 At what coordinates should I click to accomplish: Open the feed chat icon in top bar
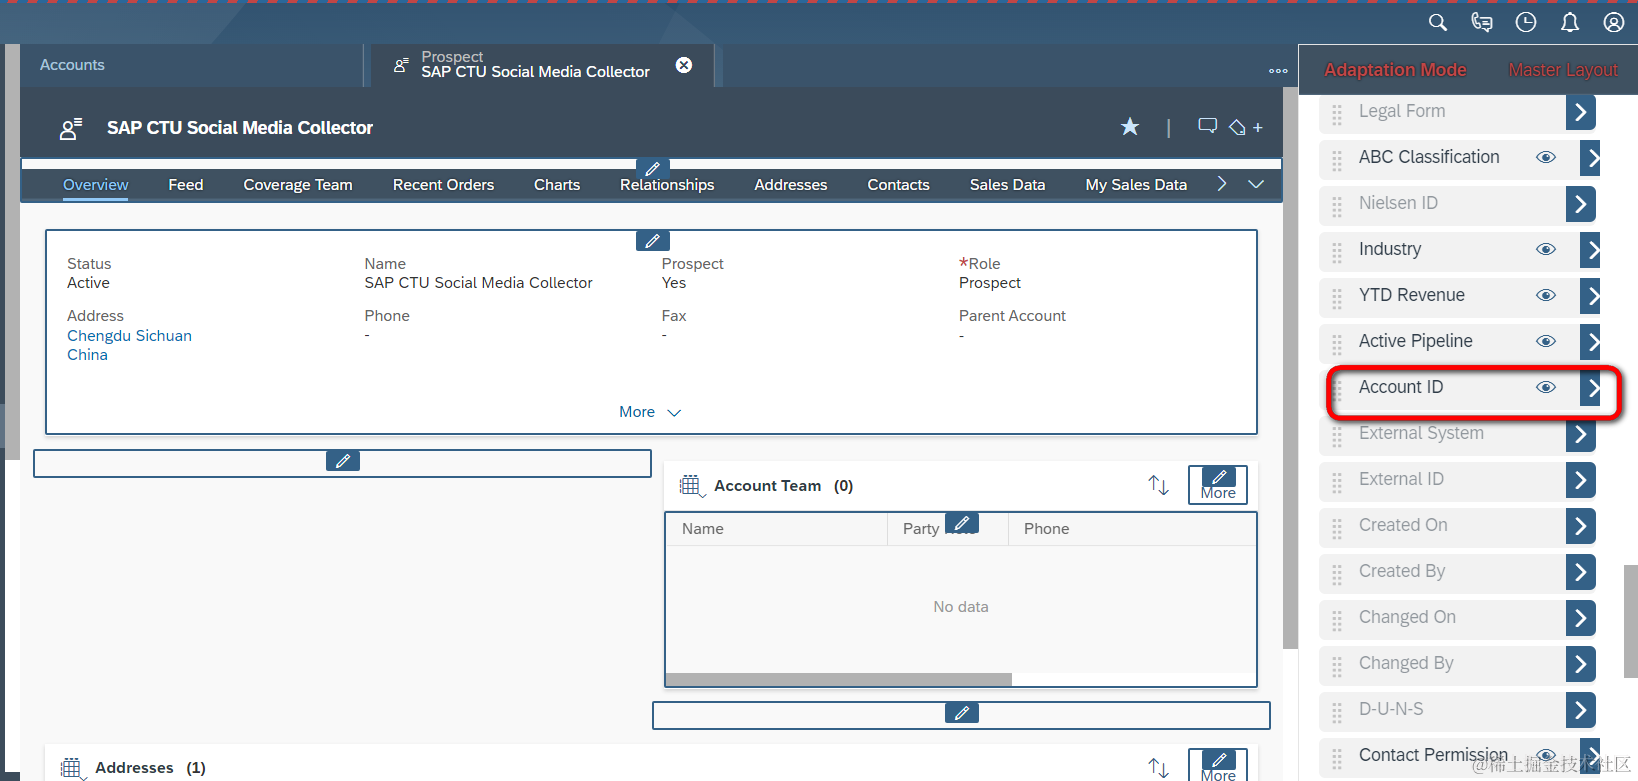point(1482,22)
